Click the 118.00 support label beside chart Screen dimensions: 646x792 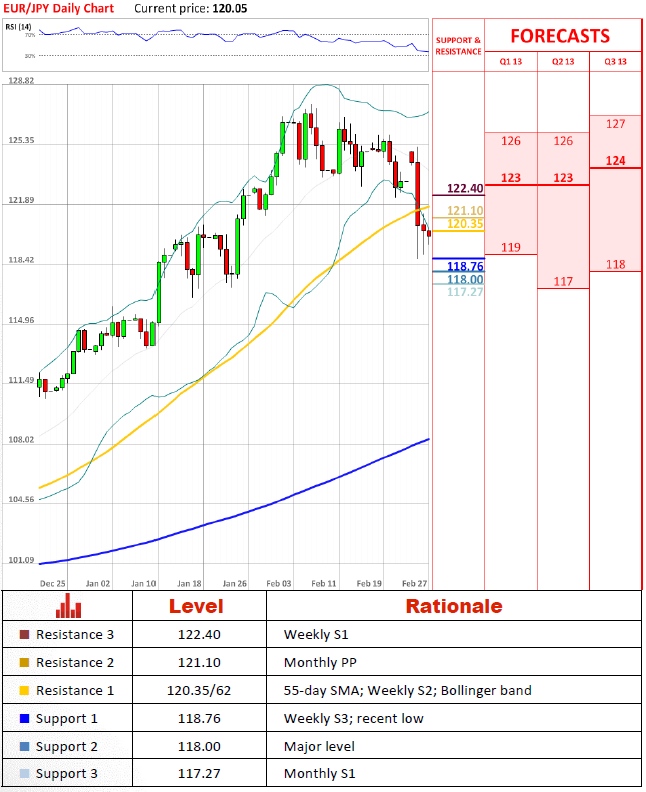465,279
